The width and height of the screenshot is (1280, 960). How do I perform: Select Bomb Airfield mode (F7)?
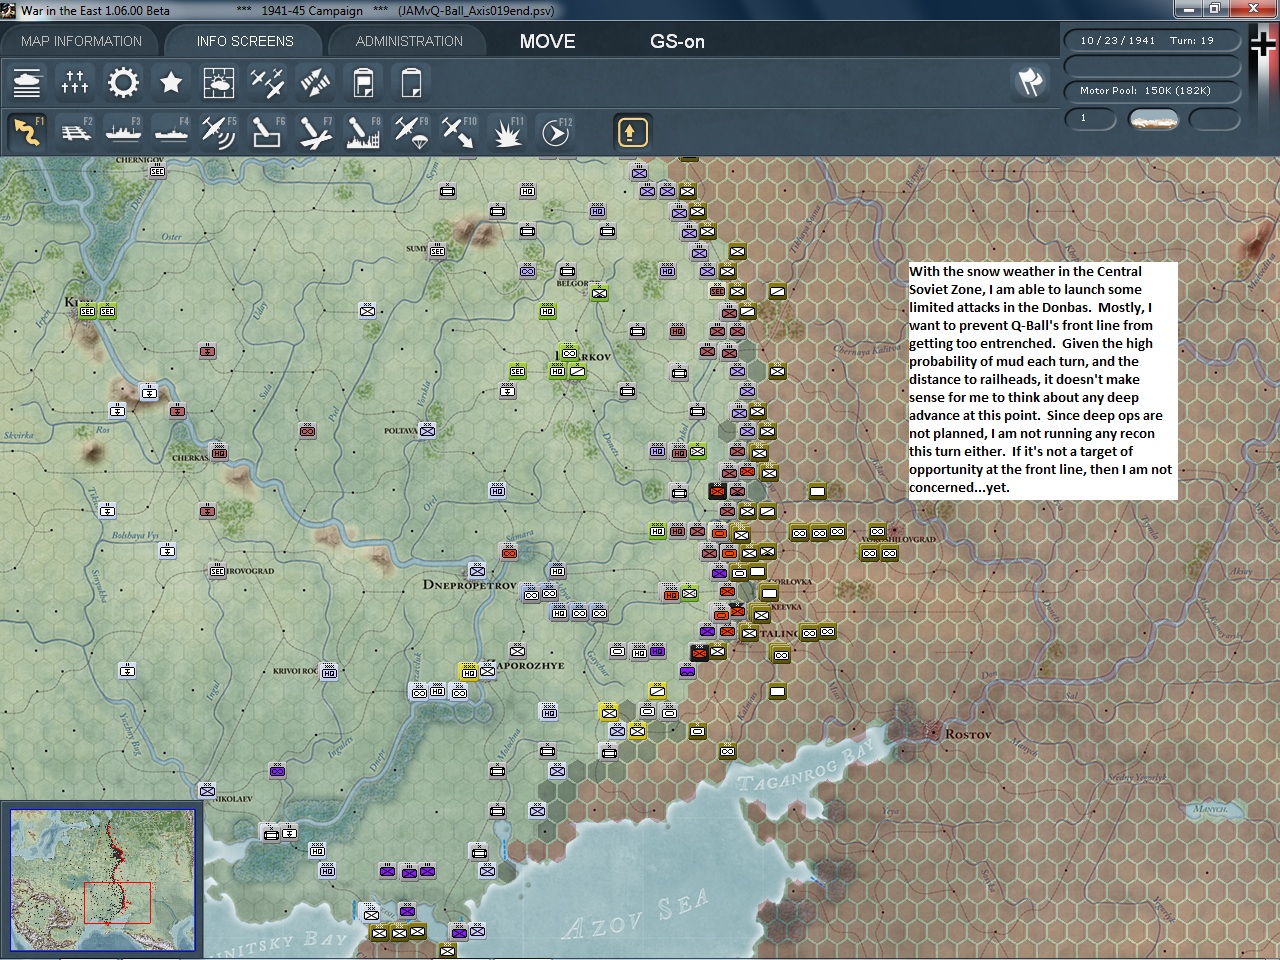(x=315, y=132)
